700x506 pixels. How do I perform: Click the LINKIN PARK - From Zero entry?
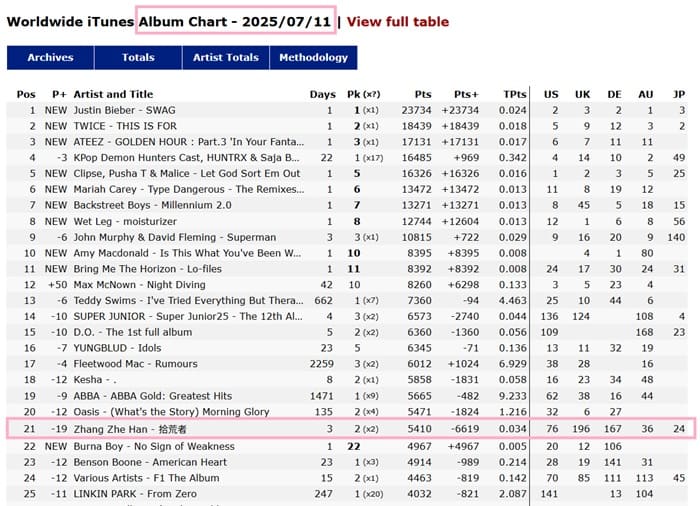pyautogui.click(x=135, y=494)
